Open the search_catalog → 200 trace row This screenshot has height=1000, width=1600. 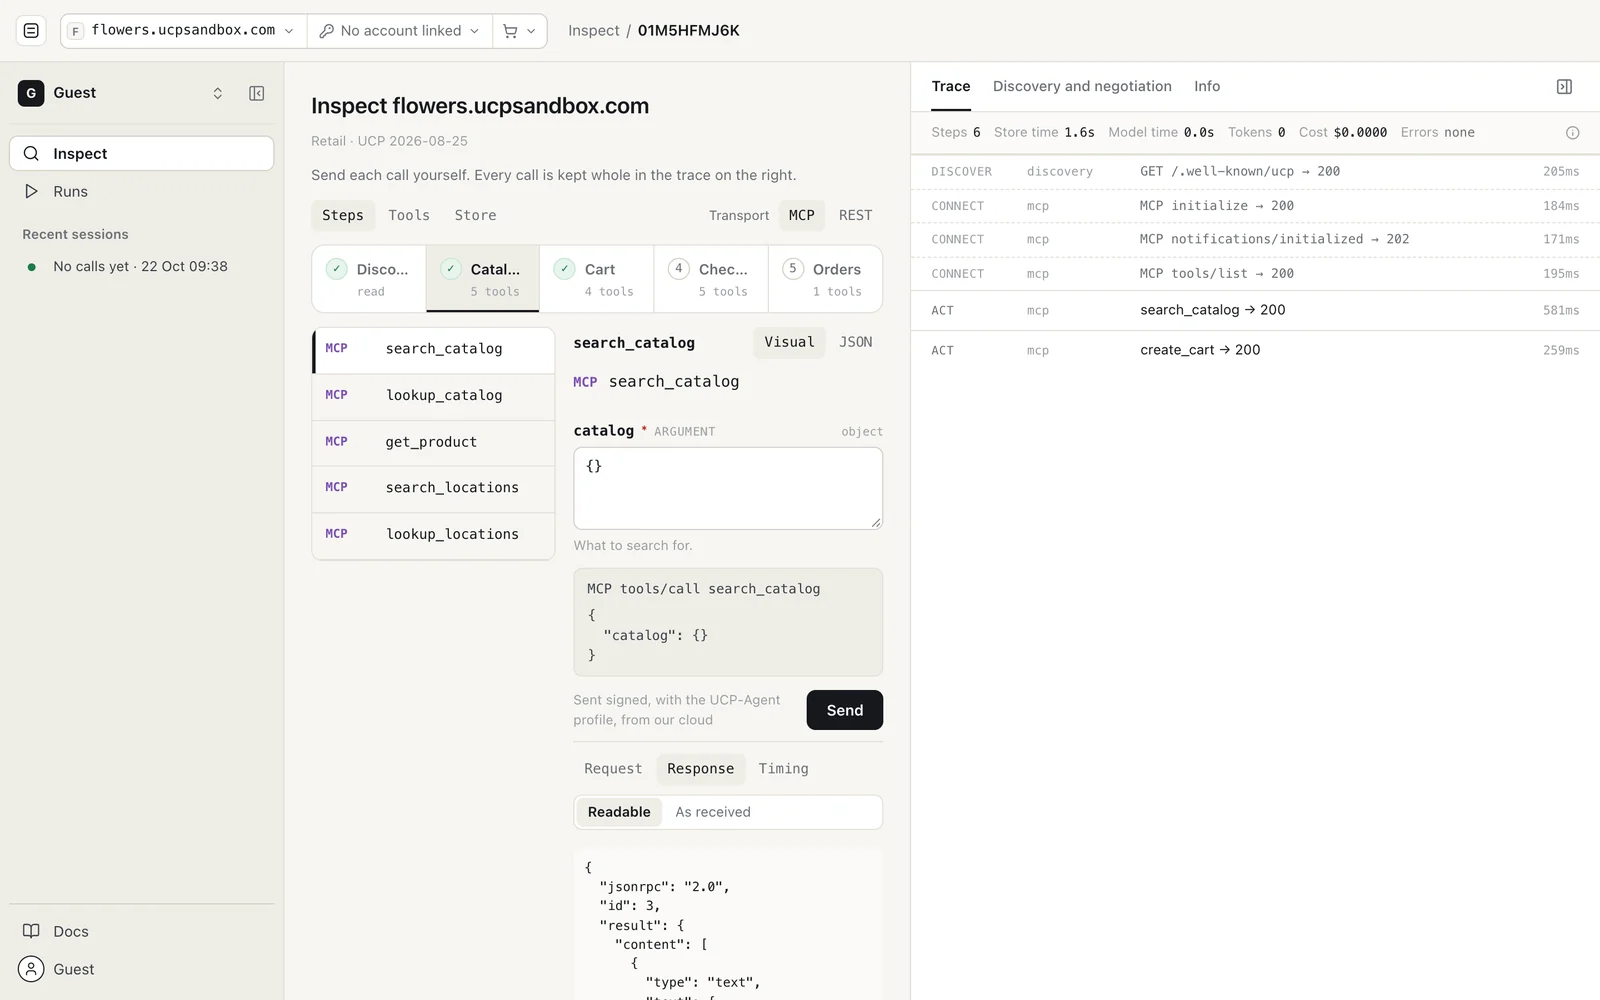(x=1255, y=311)
